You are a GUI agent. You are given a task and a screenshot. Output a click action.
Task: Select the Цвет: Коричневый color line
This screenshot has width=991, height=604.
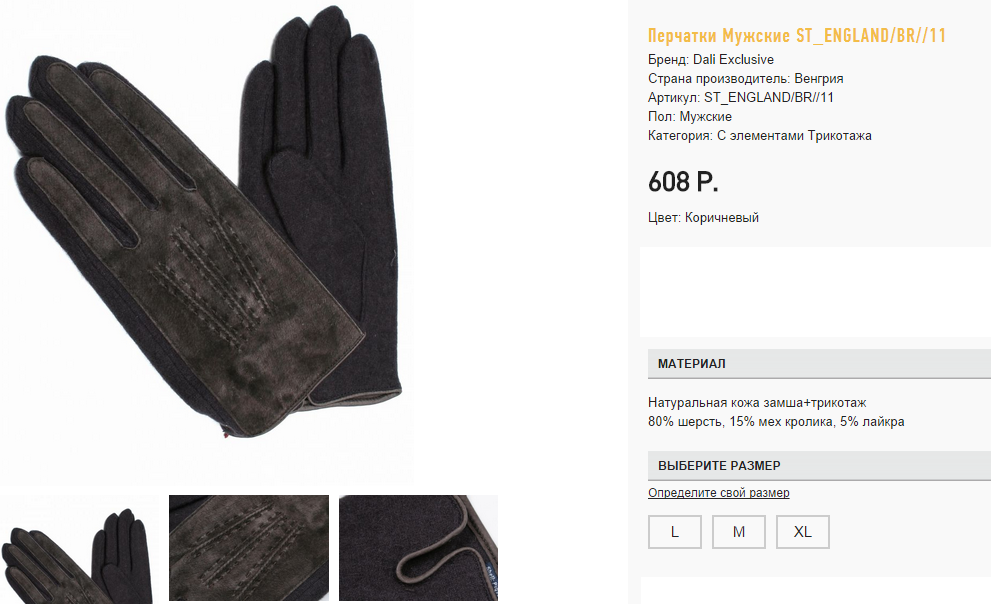coord(703,217)
